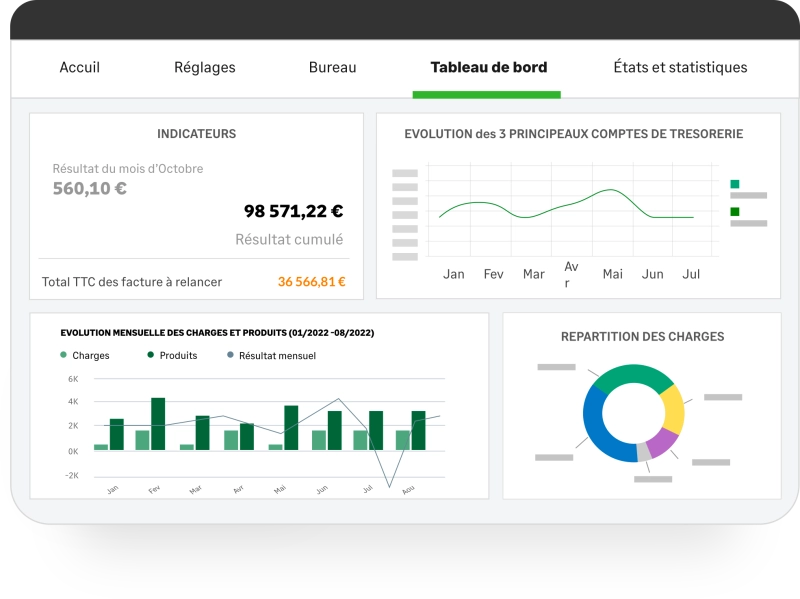Select the green segment of donut chart
Image resolution: width=800 pixels, height=599 pixels.
633,376
